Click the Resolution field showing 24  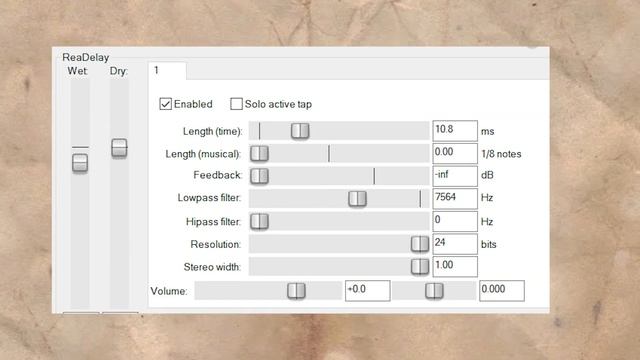[x=455, y=244]
